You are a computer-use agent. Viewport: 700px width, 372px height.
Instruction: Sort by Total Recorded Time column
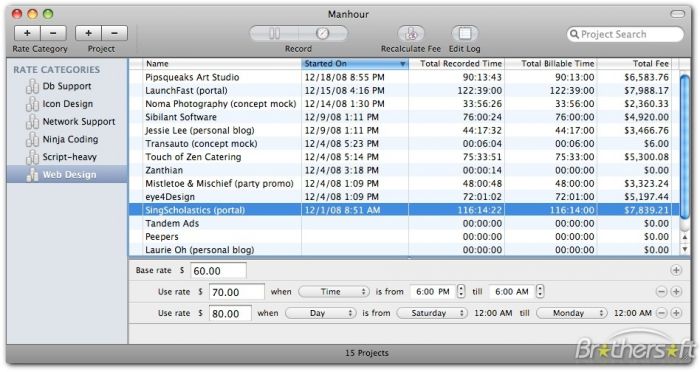point(457,64)
